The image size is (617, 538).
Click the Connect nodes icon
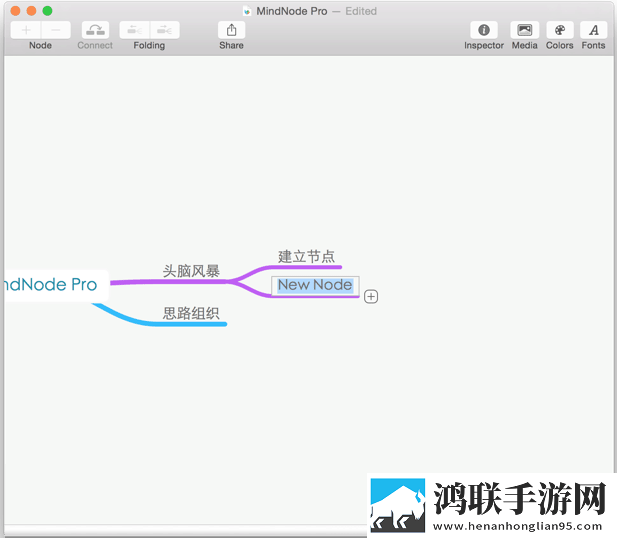point(95,30)
